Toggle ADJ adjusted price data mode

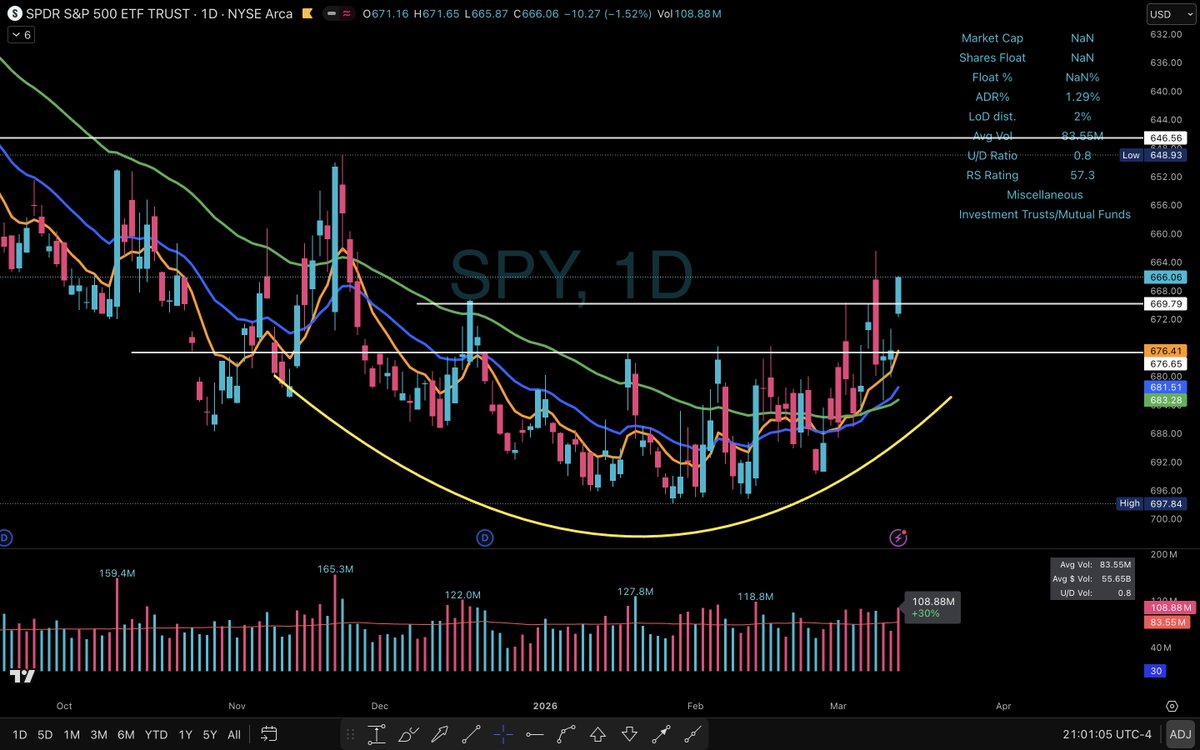(1181, 733)
